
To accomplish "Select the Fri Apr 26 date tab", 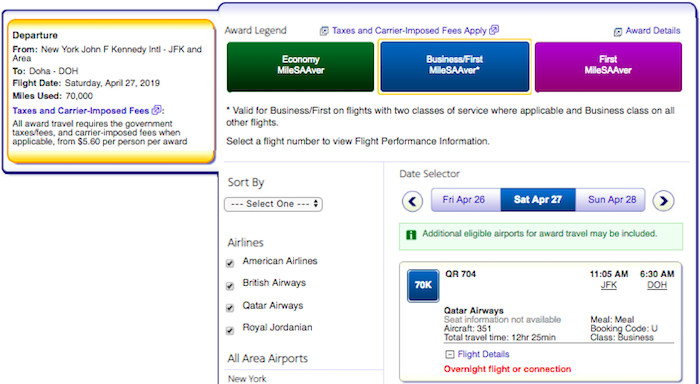I will 465,200.
